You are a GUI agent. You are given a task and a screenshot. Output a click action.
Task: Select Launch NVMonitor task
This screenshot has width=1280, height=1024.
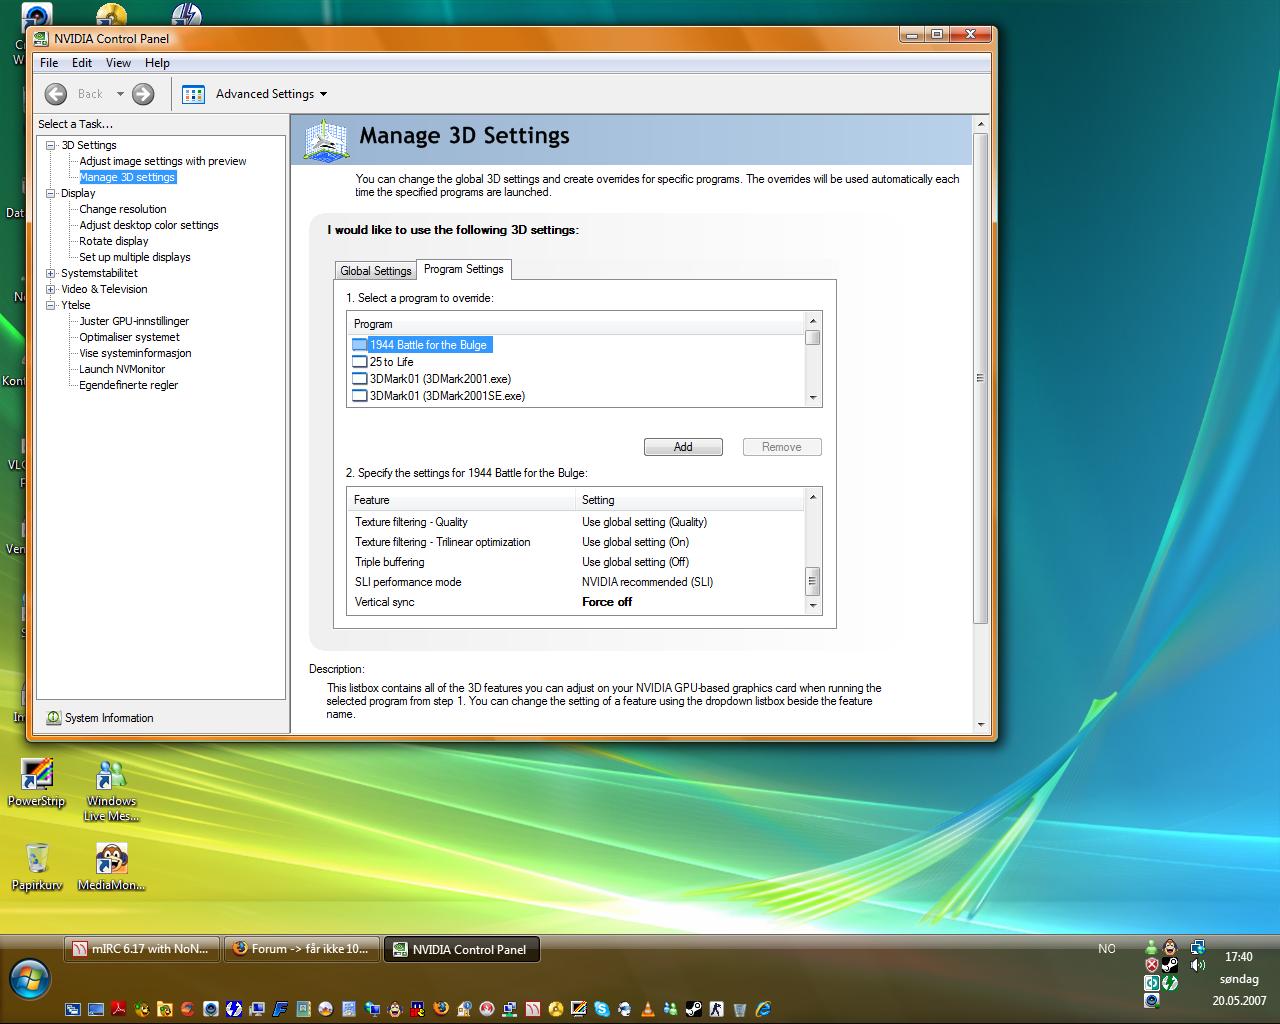[x=122, y=369]
